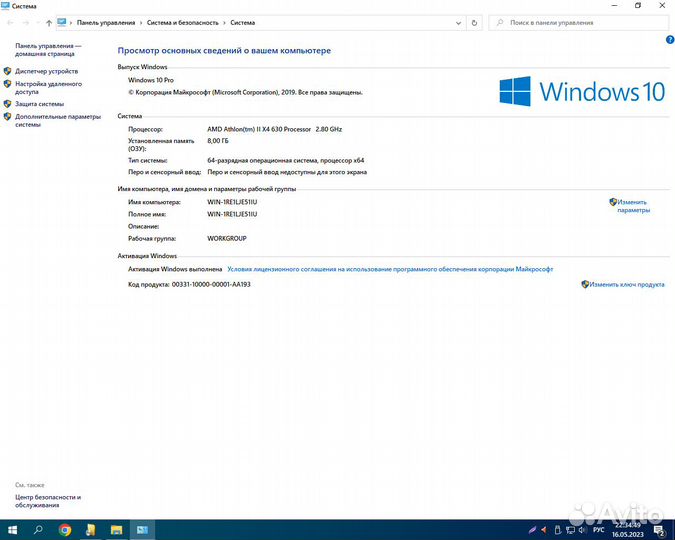Open Настройка удаленного доступа link
The image size is (675, 540).
click(x=48, y=88)
